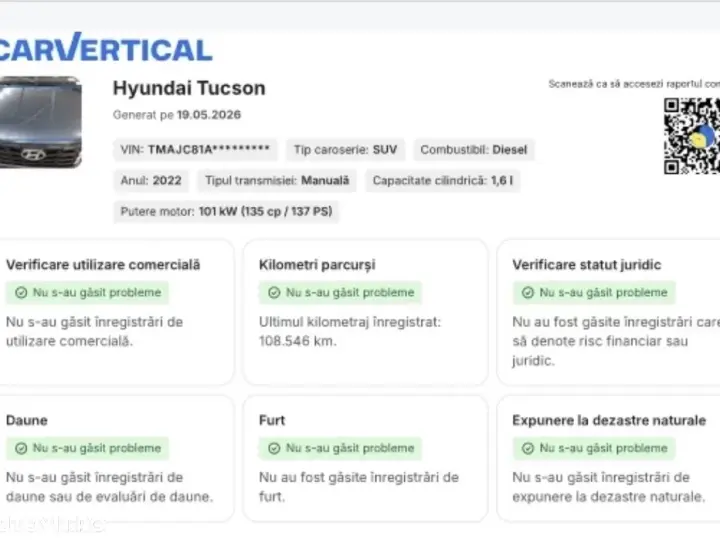Click the text about daune sau evaluări de daune

109,487
